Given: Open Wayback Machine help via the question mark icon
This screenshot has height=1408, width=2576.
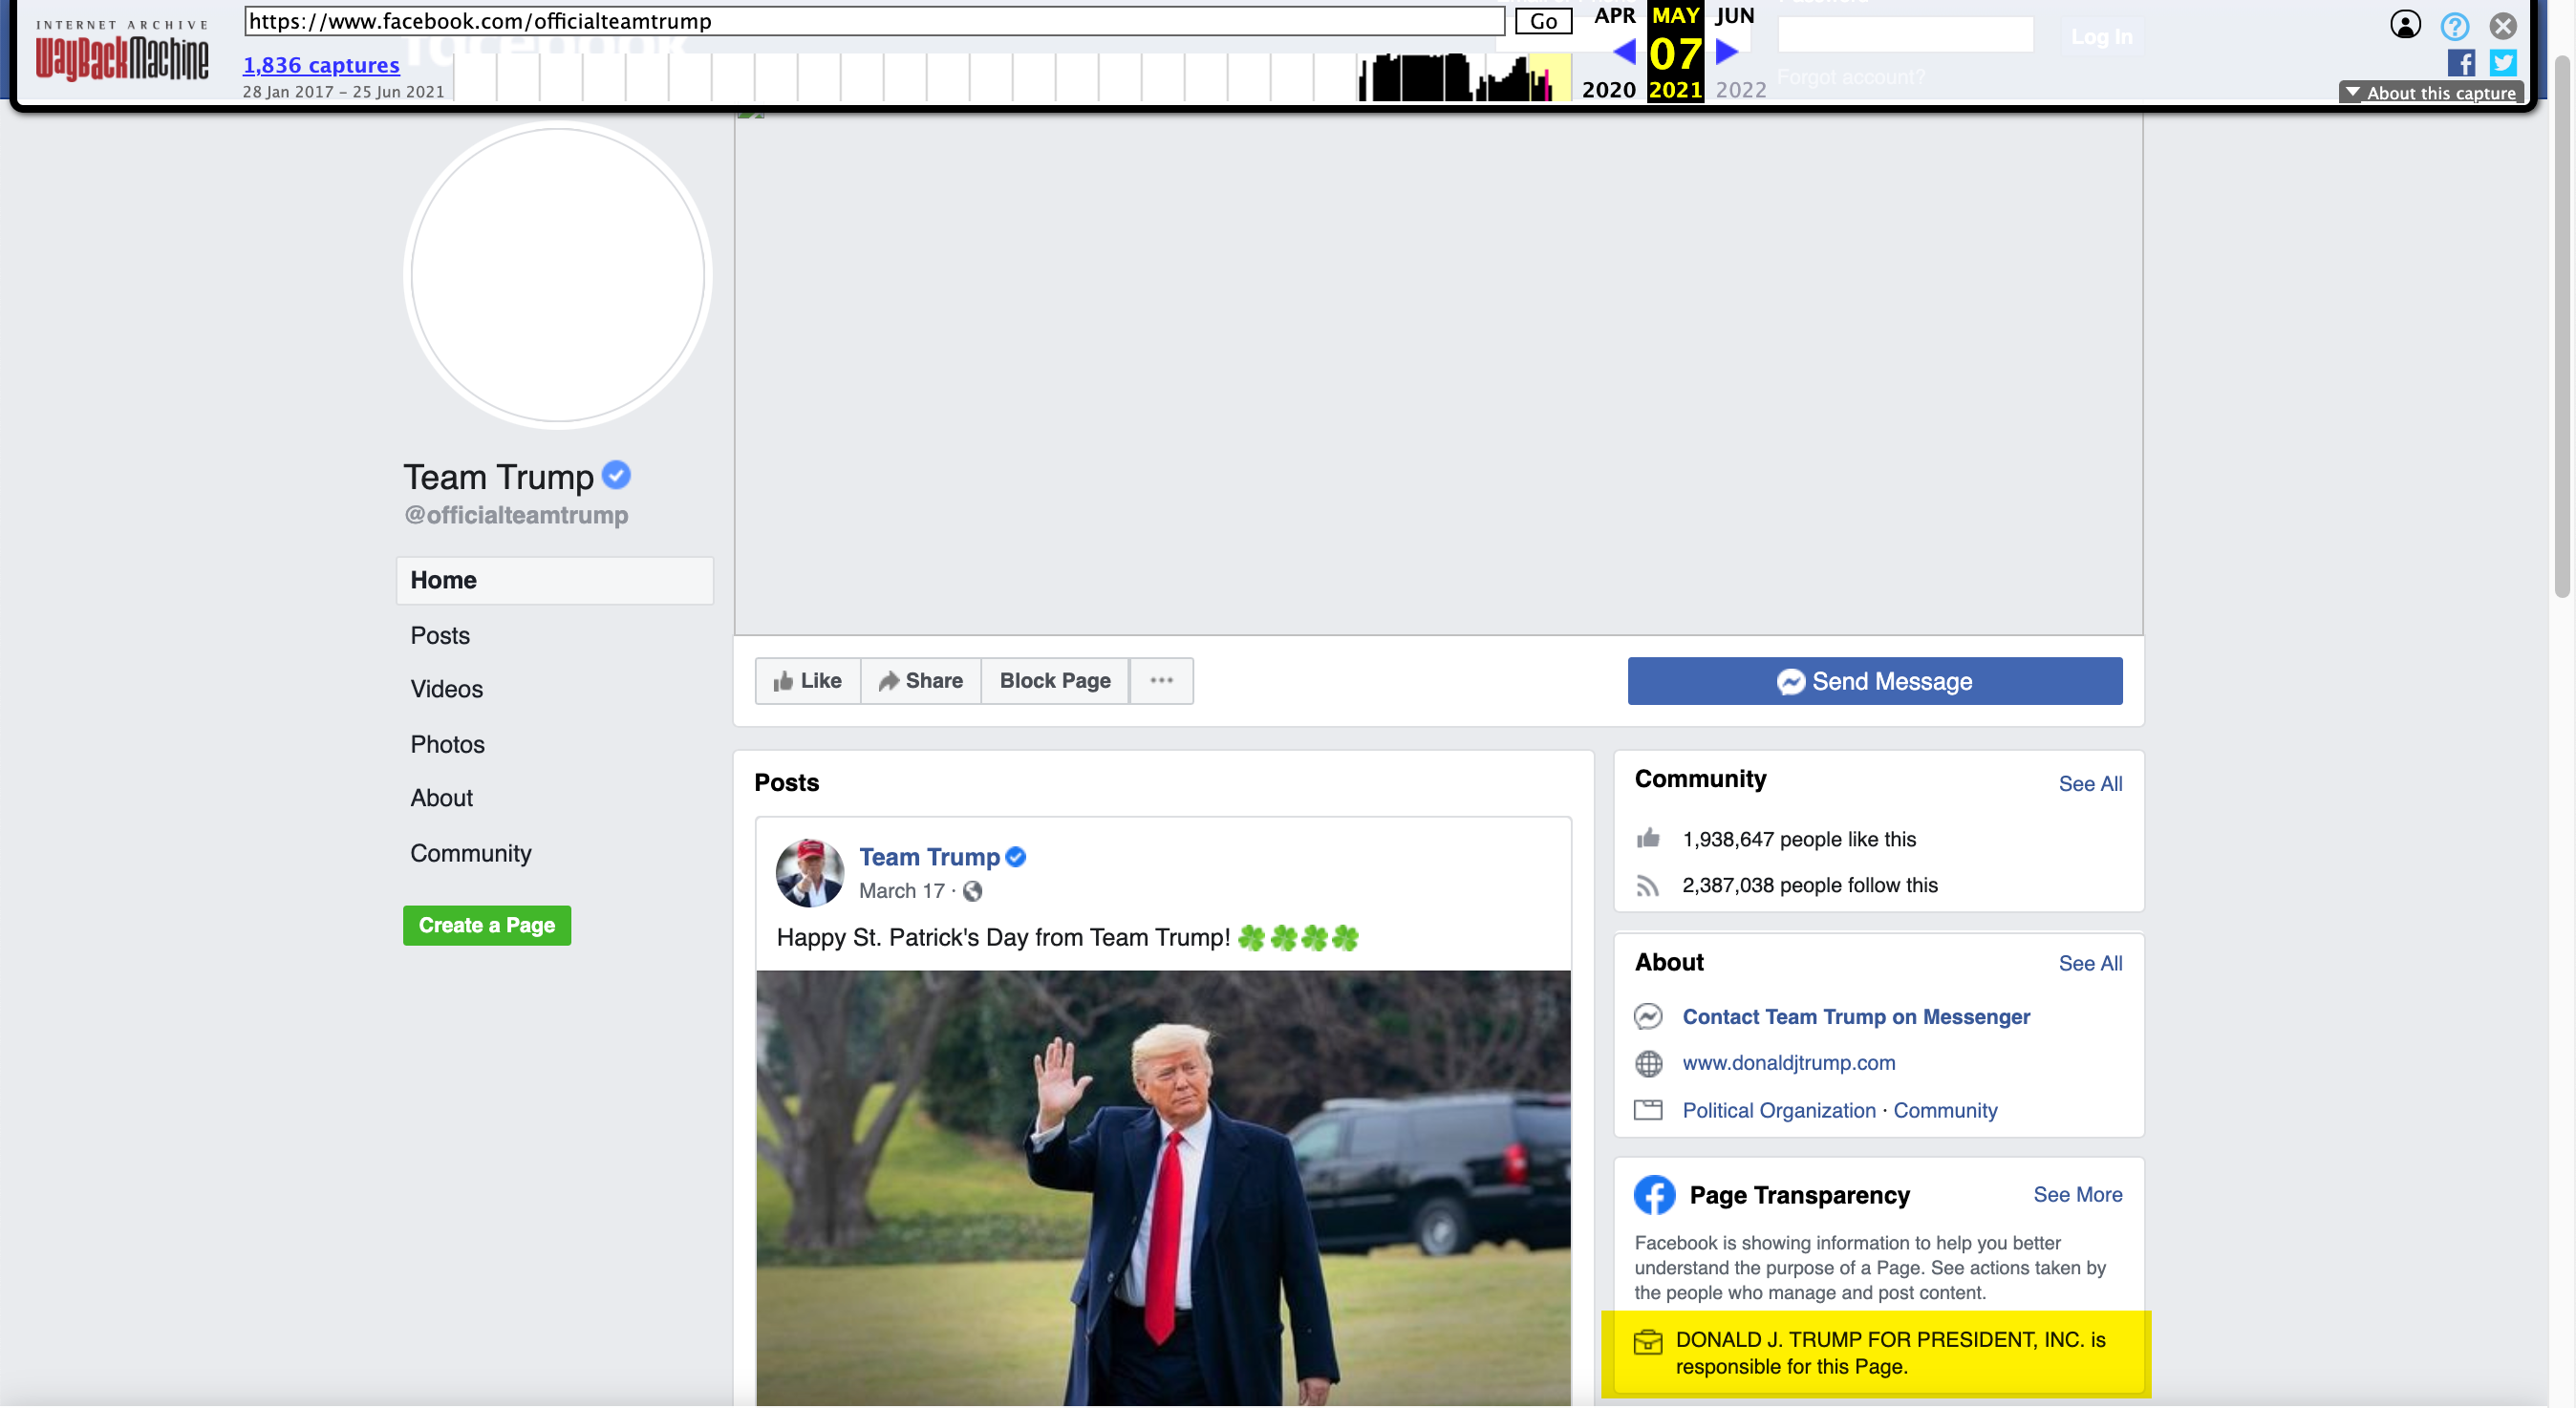Looking at the screenshot, I should tap(2455, 25).
